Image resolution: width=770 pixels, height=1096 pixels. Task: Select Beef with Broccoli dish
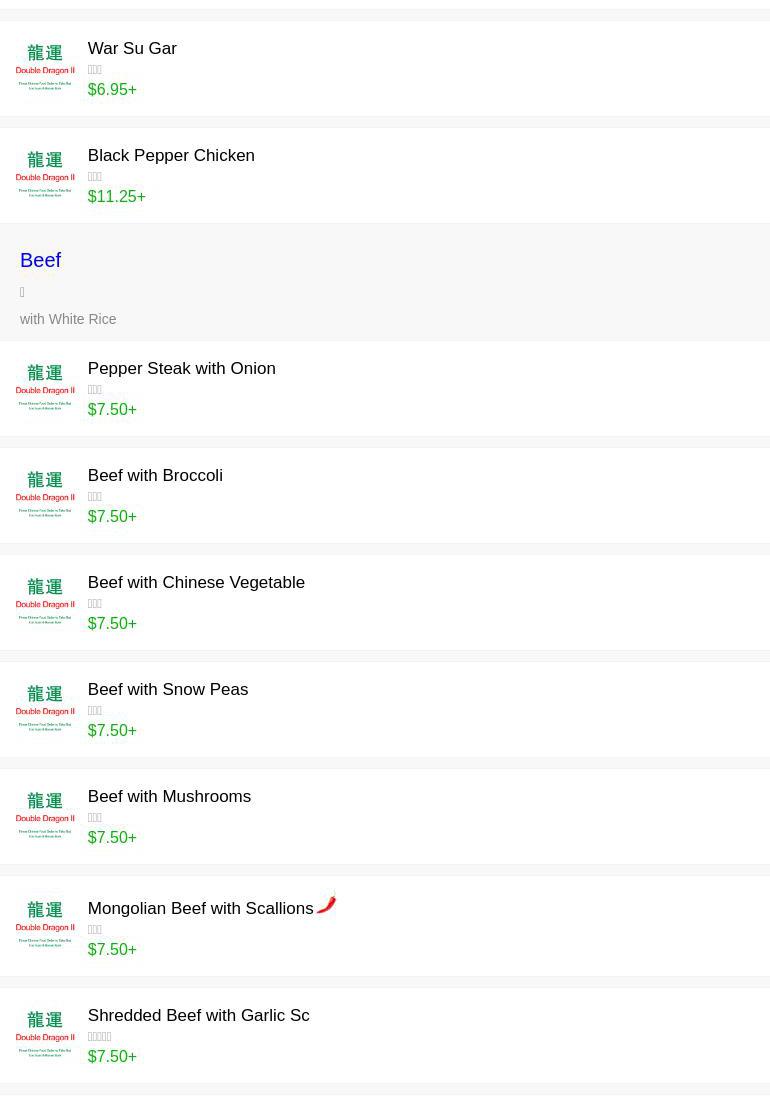click(155, 476)
